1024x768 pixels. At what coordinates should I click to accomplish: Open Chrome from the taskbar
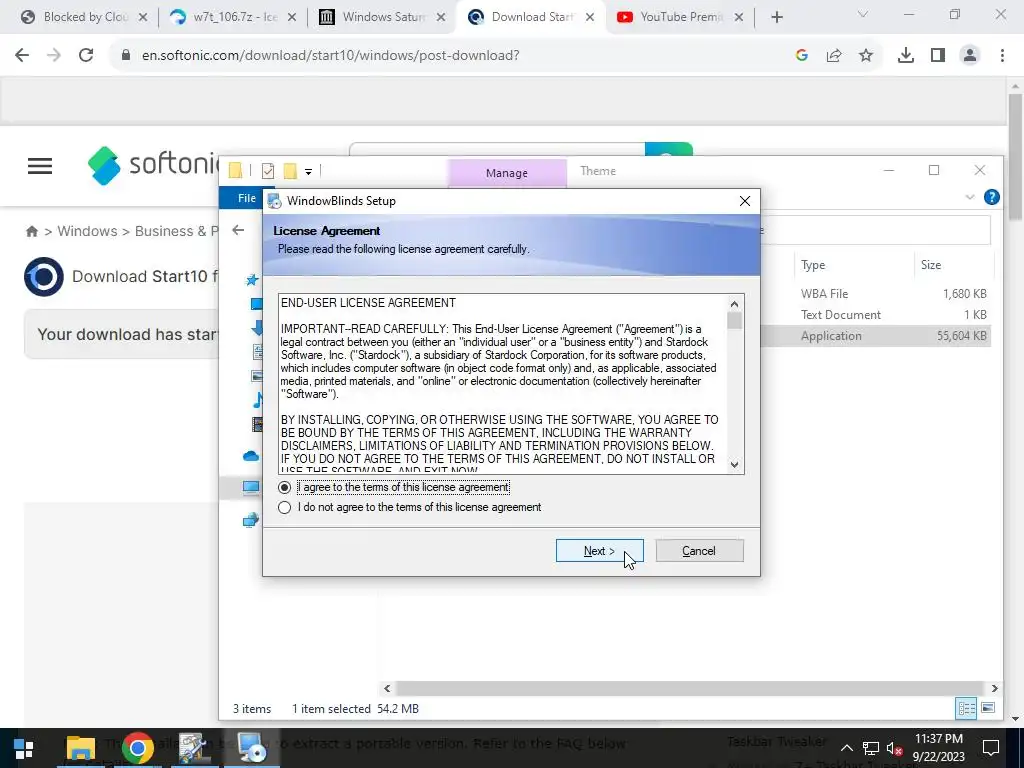(x=138, y=748)
